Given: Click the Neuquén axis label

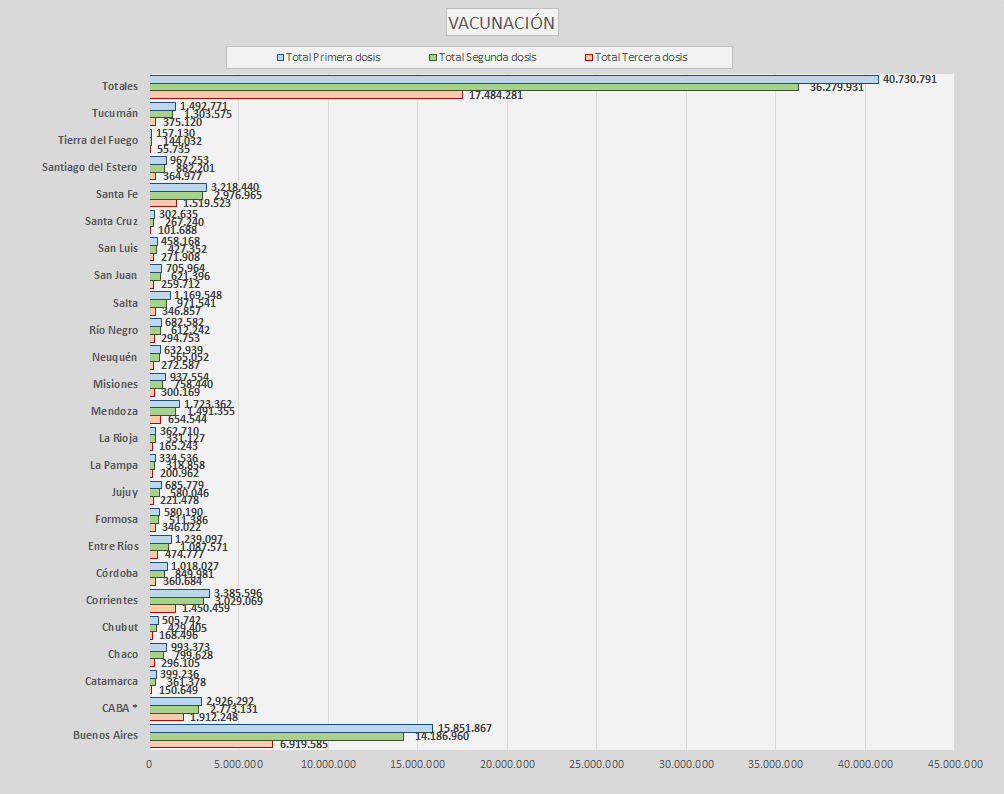Looking at the screenshot, I should coord(115,357).
